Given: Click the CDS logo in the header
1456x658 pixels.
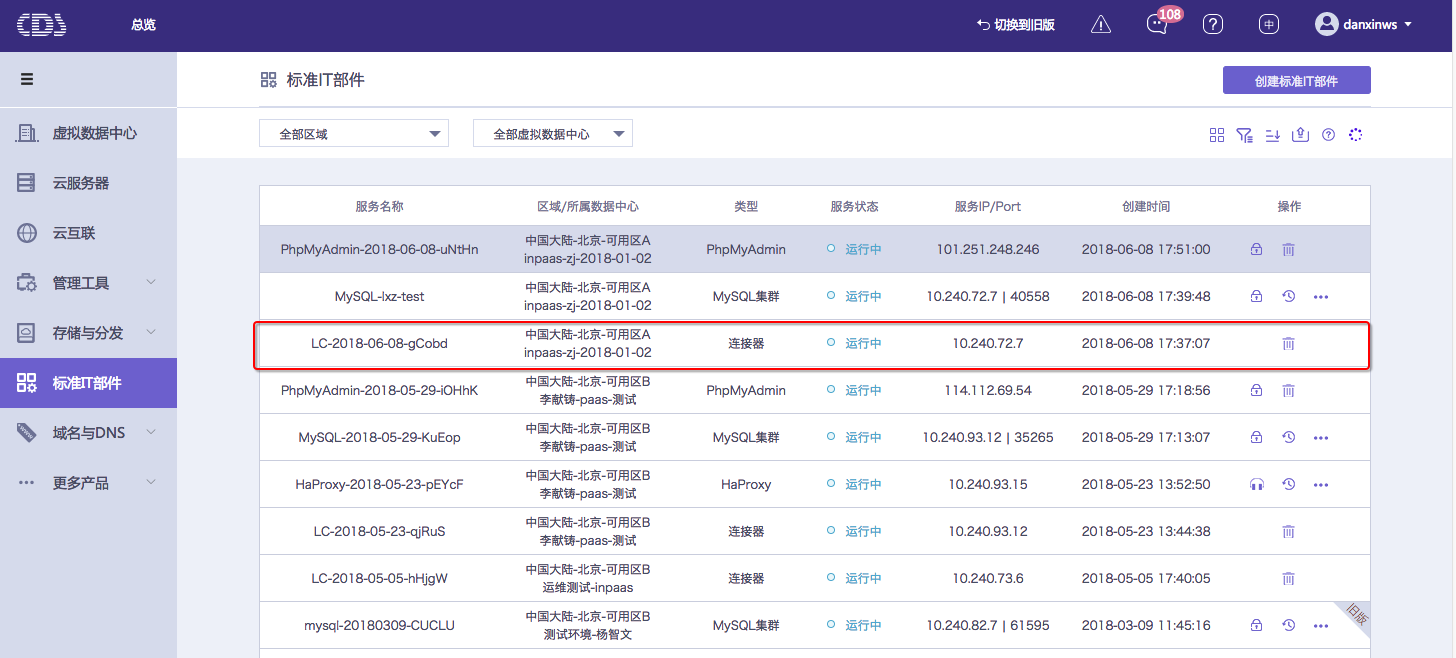Looking at the screenshot, I should click(x=42, y=25).
